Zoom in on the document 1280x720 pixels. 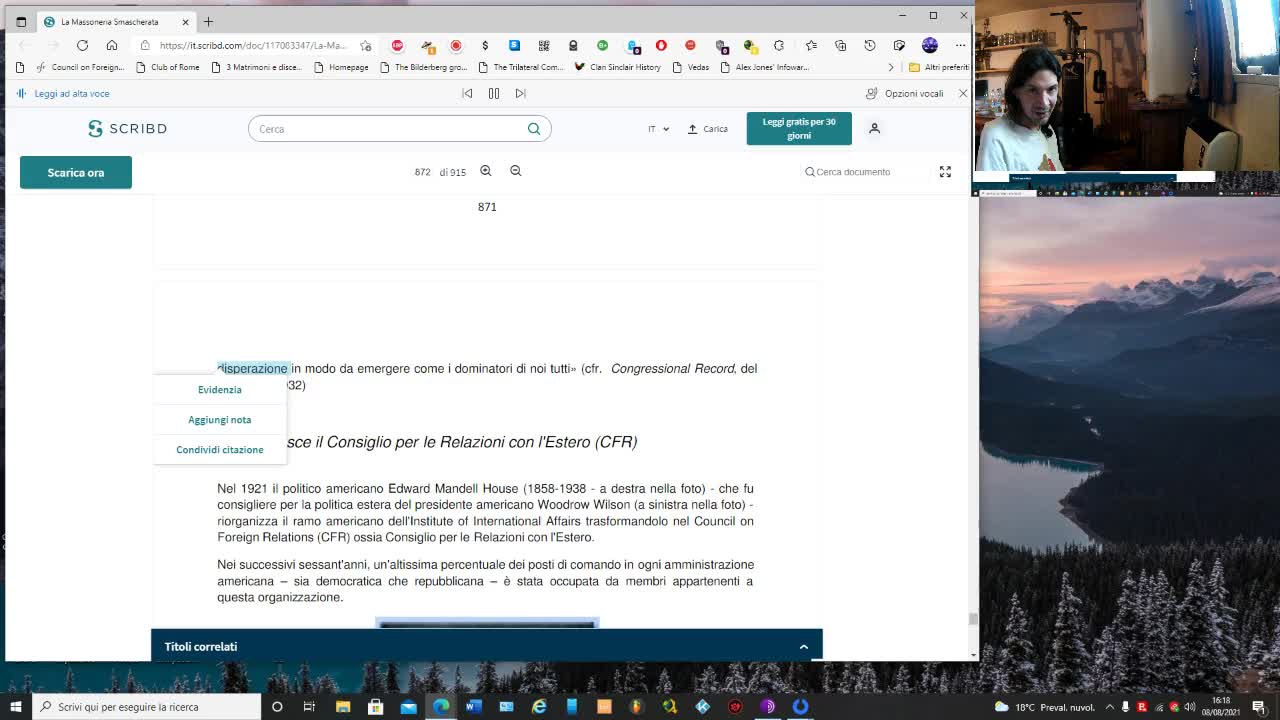point(486,171)
